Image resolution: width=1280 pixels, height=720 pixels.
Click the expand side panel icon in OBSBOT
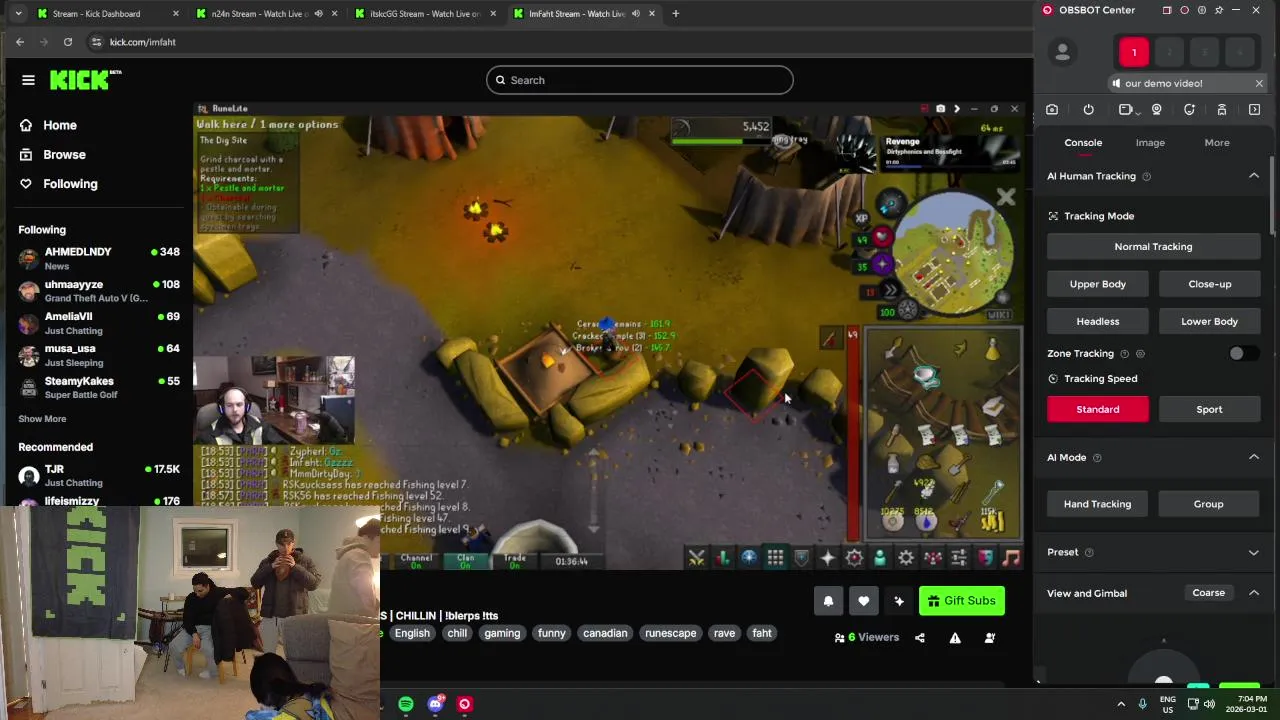tap(1254, 110)
